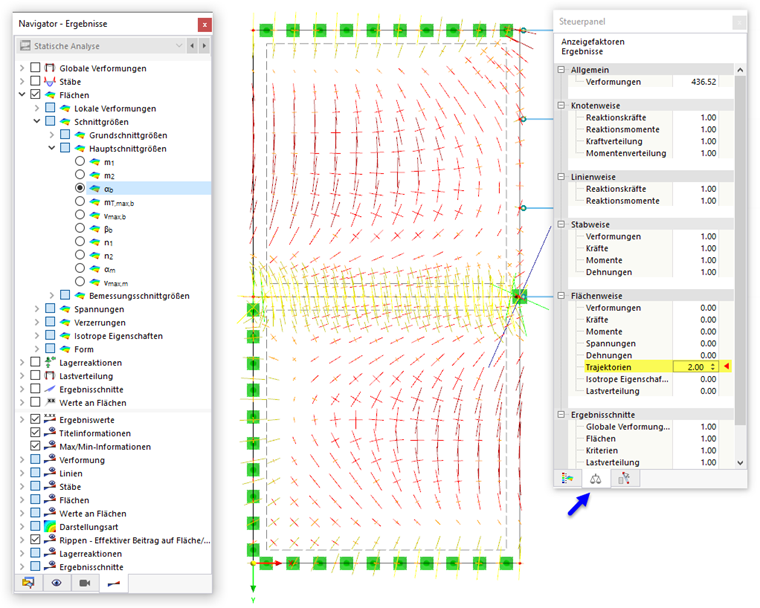Screen dimensions: 760x608
Task: Uncheck the Titelinformationen checkbox
Action: 35,432
